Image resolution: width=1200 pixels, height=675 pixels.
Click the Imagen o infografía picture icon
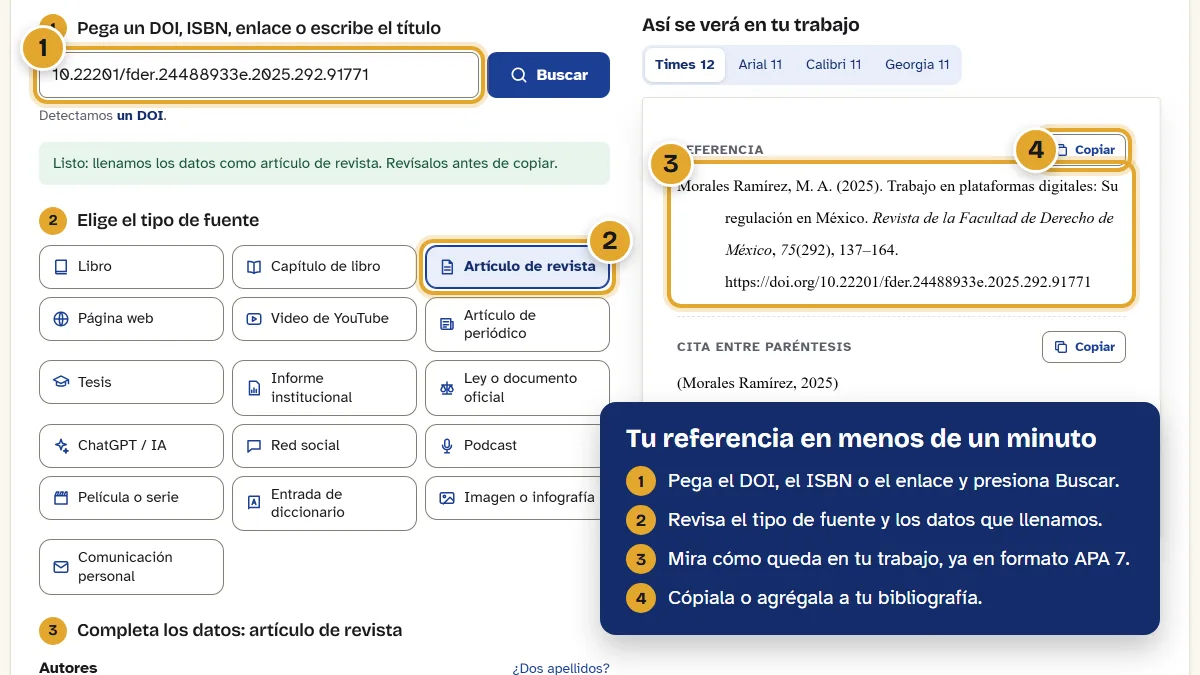coord(446,498)
